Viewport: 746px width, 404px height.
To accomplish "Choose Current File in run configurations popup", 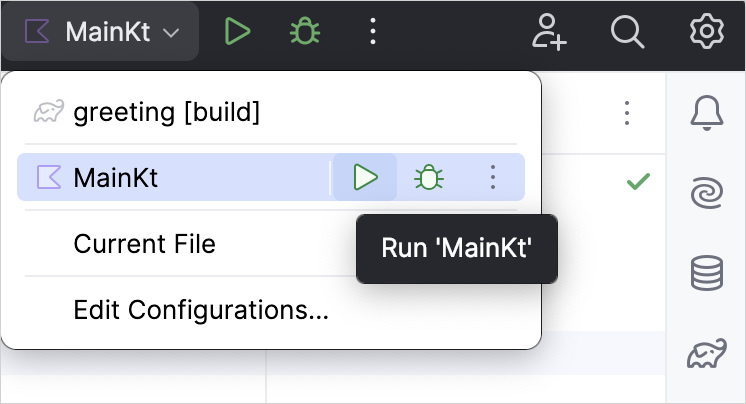I will click(144, 244).
